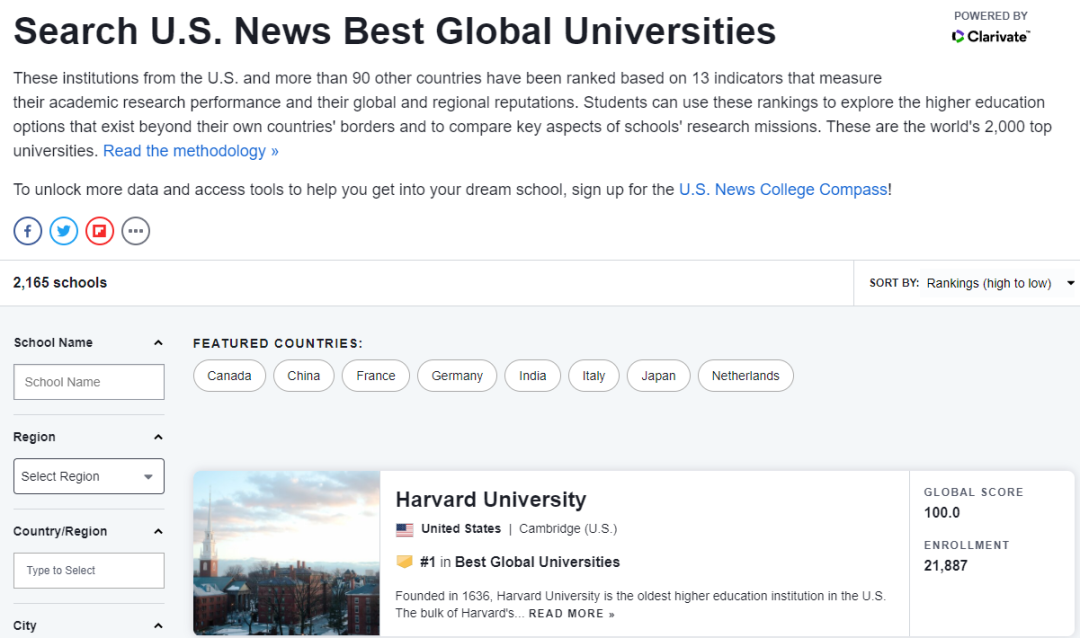1080x638 pixels.
Task: Click the Global Score value 100.0
Action: (942, 513)
